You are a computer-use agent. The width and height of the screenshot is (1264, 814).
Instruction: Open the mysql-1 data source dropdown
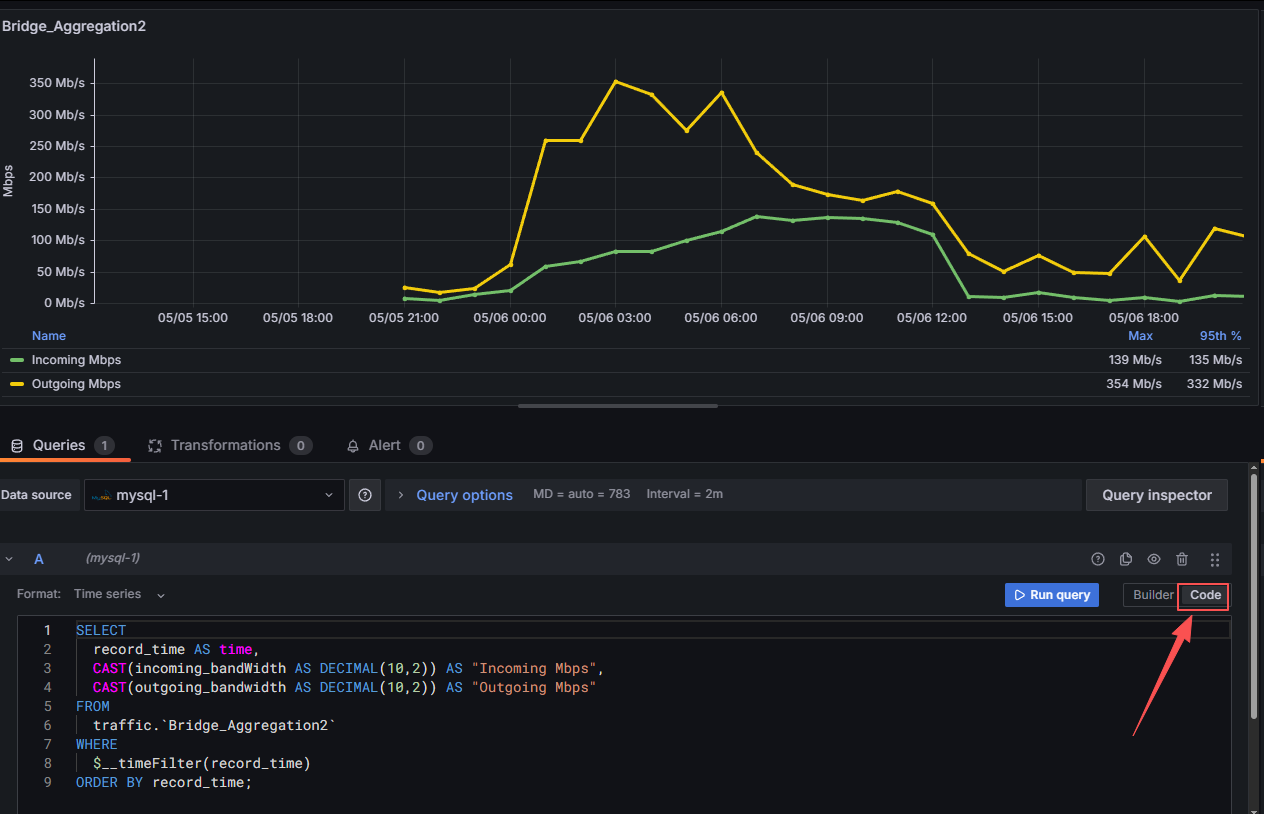[215, 495]
